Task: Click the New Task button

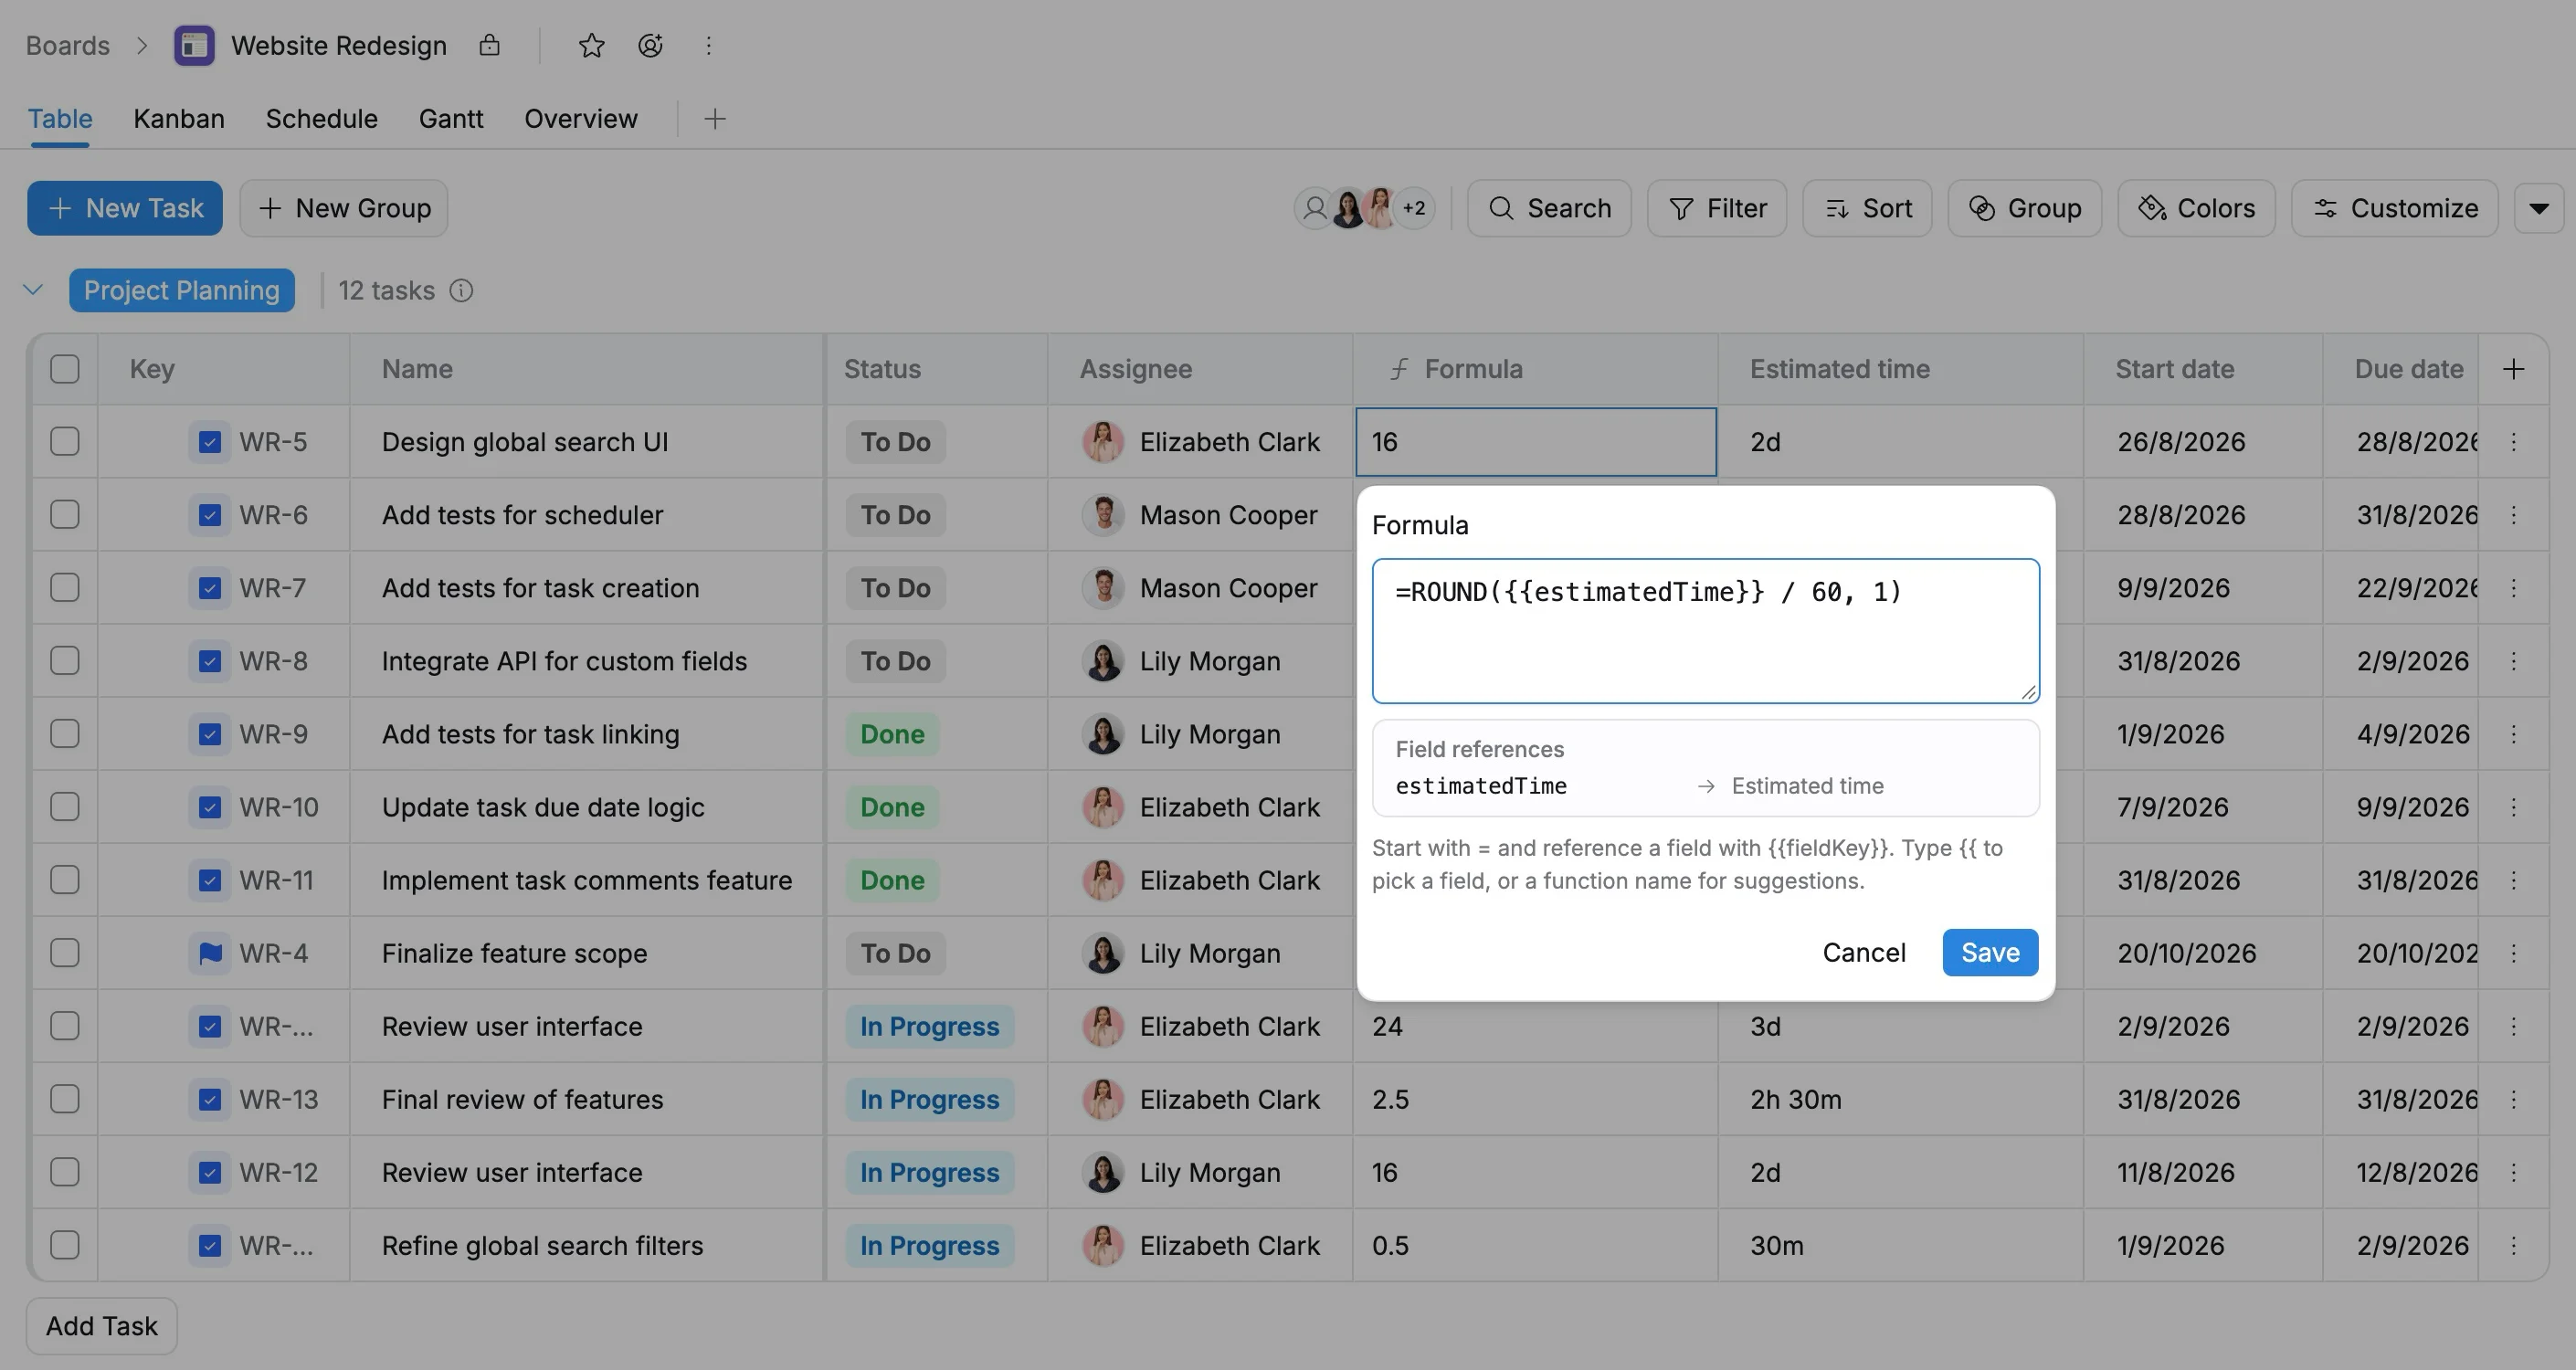Action: point(125,208)
